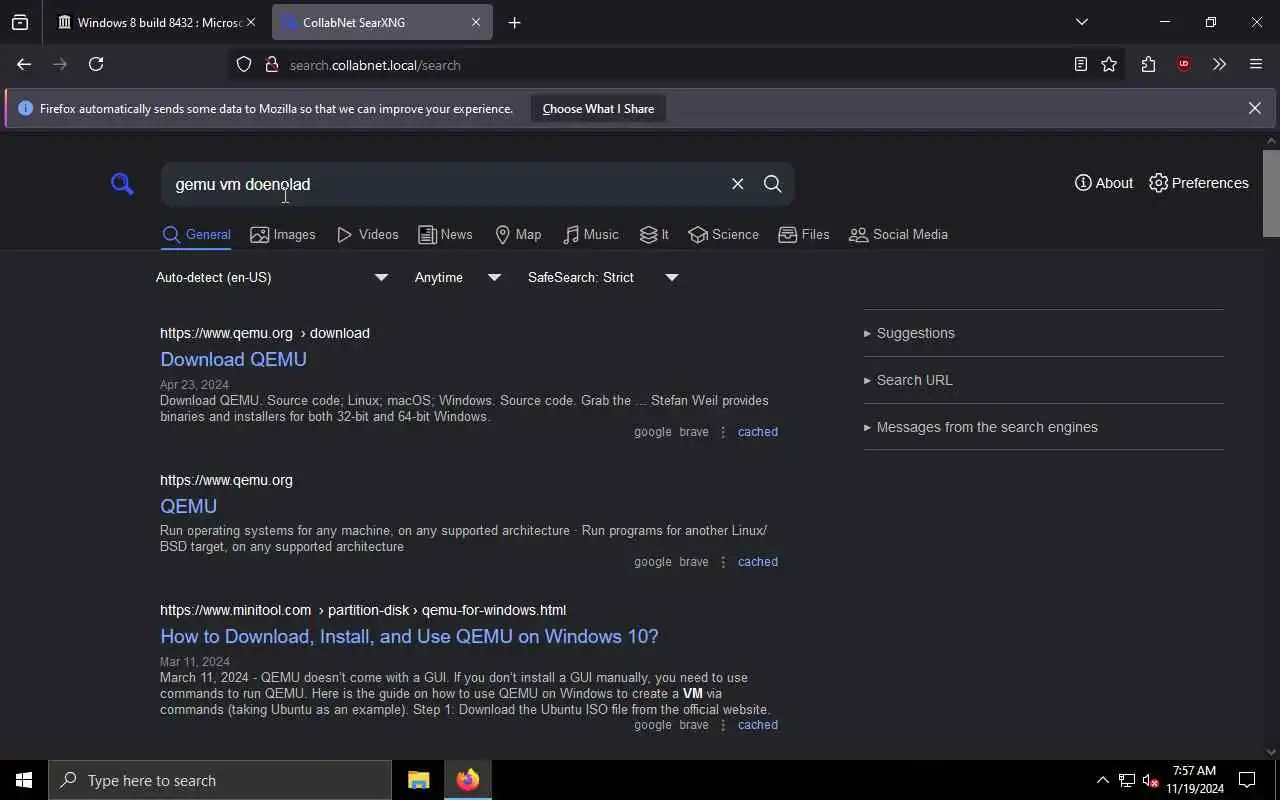Click the address bar URL
This screenshot has height=800, width=1280.
tap(375, 65)
